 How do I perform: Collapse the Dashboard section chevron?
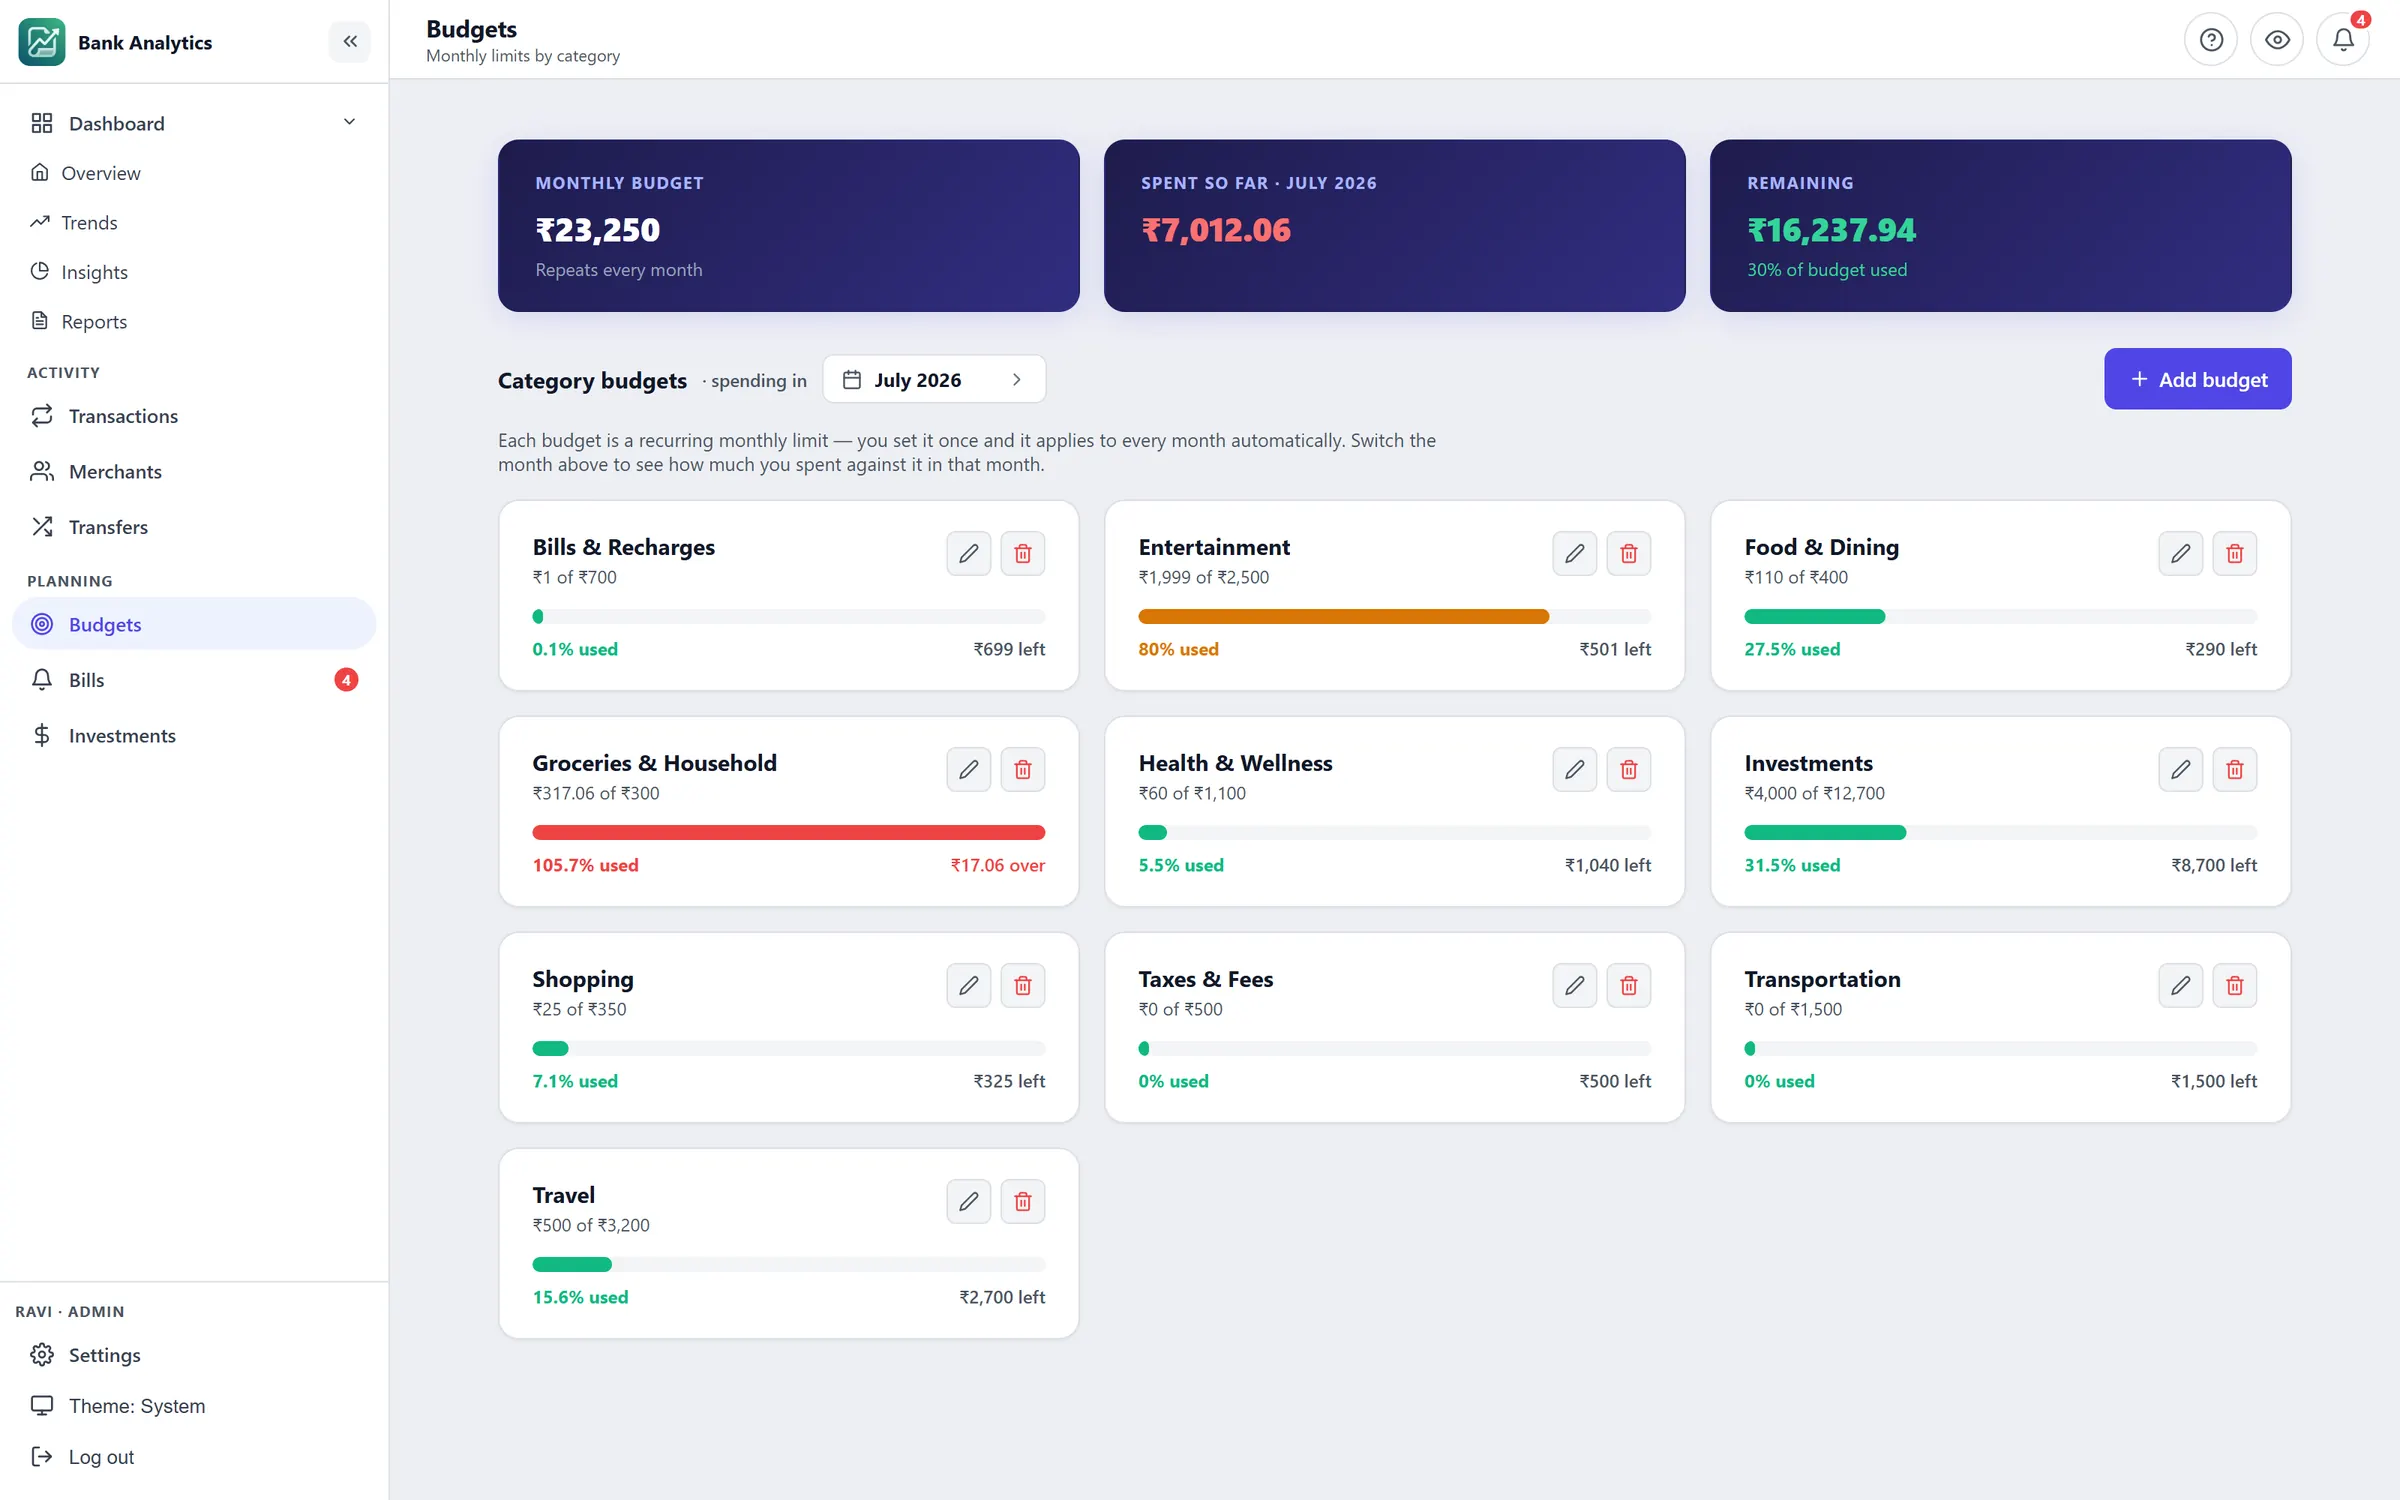[x=349, y=122]
